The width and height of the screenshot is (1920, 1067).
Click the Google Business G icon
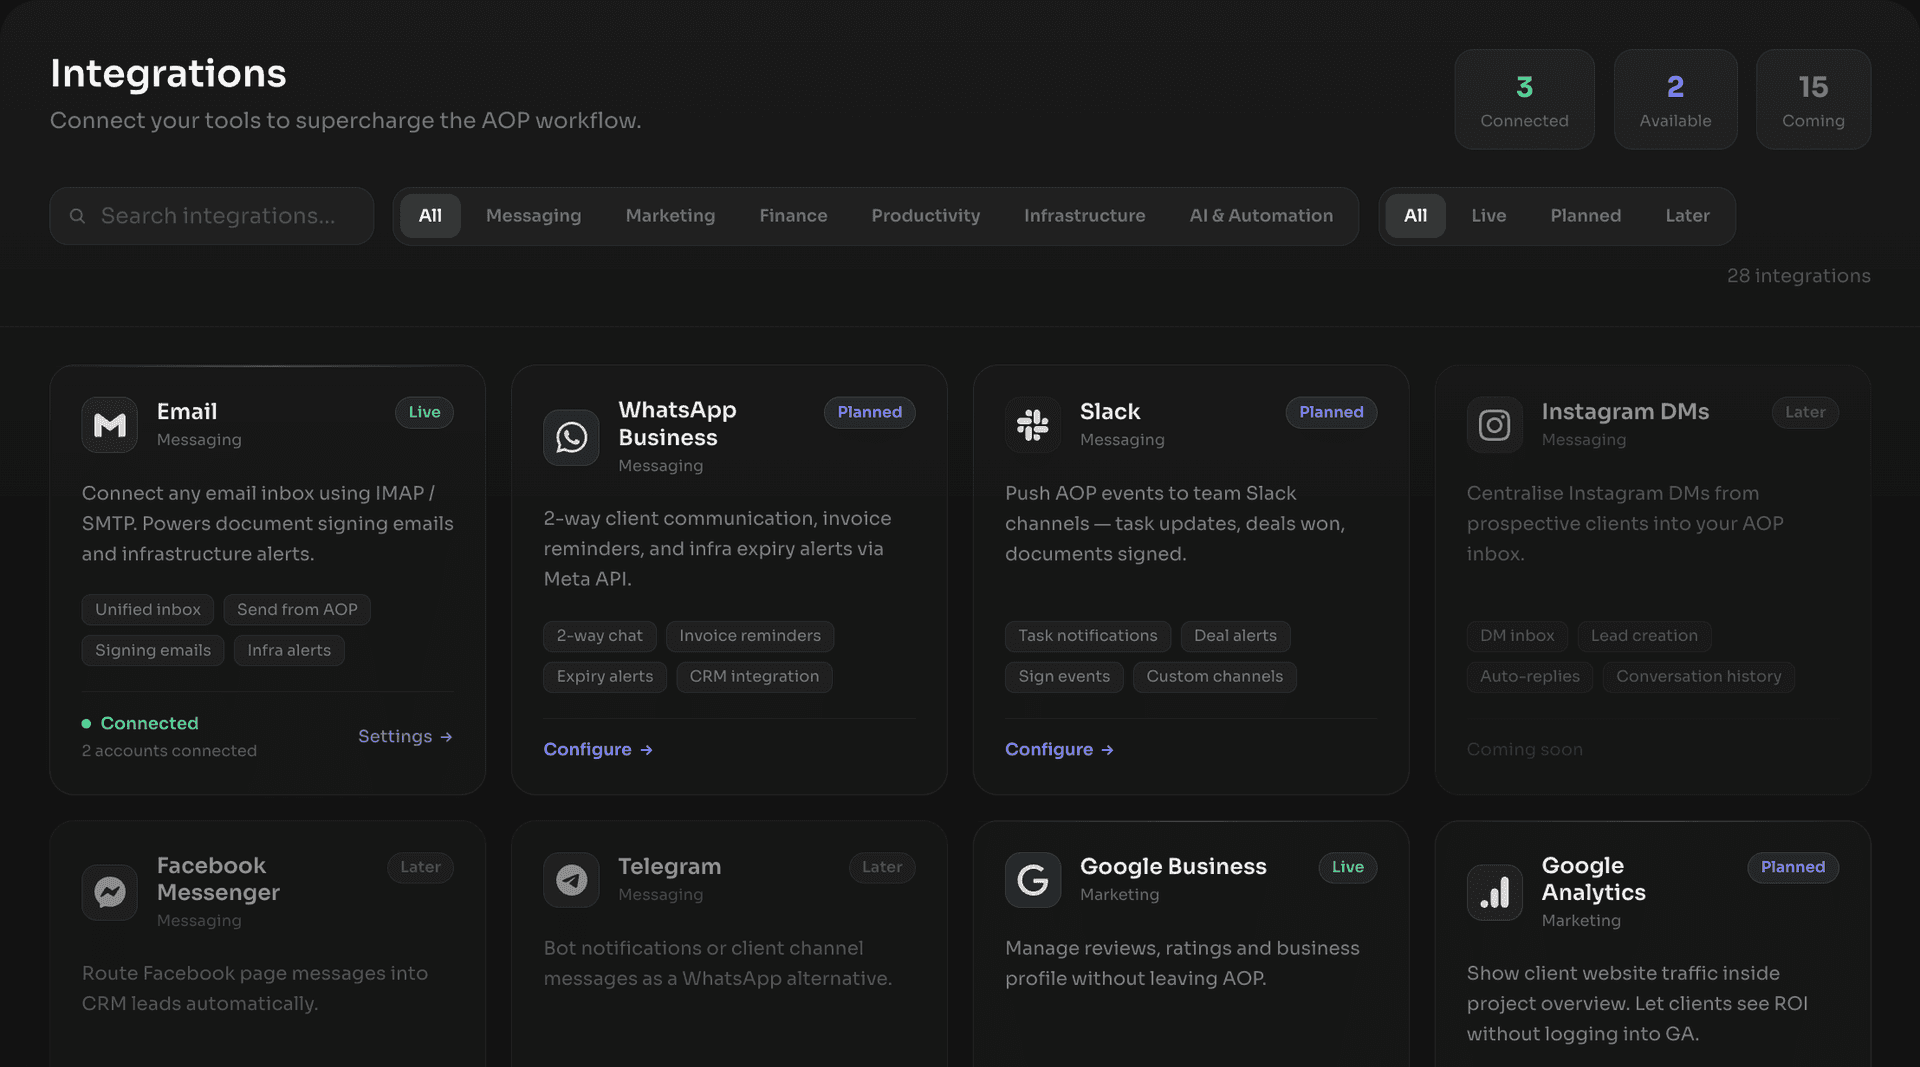click(x=1032, y=880)
